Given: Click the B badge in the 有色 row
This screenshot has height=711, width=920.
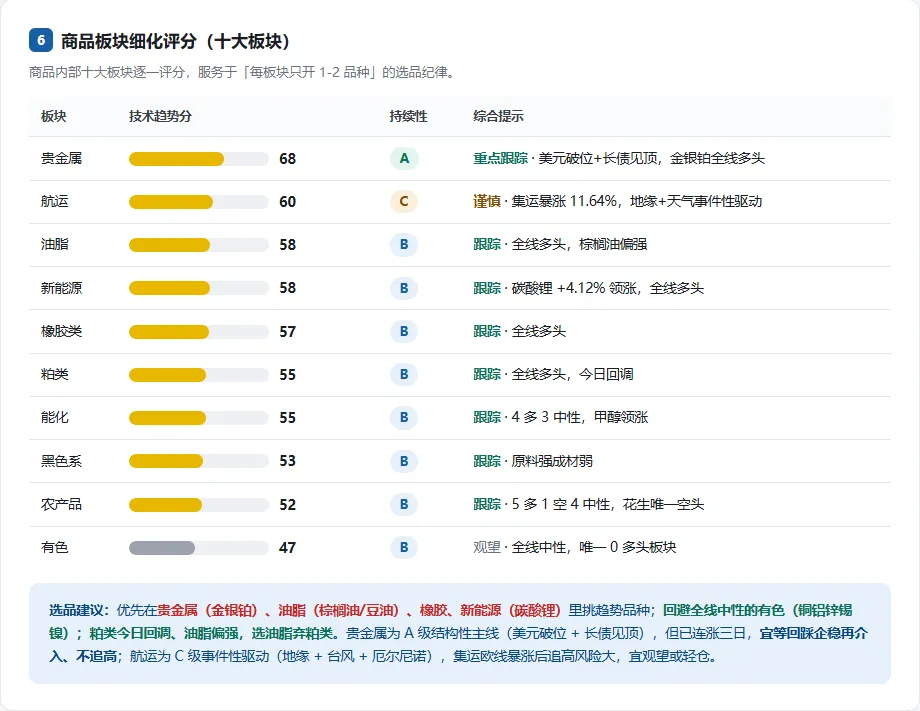Looking at the screenshot, I should point(404,547).
